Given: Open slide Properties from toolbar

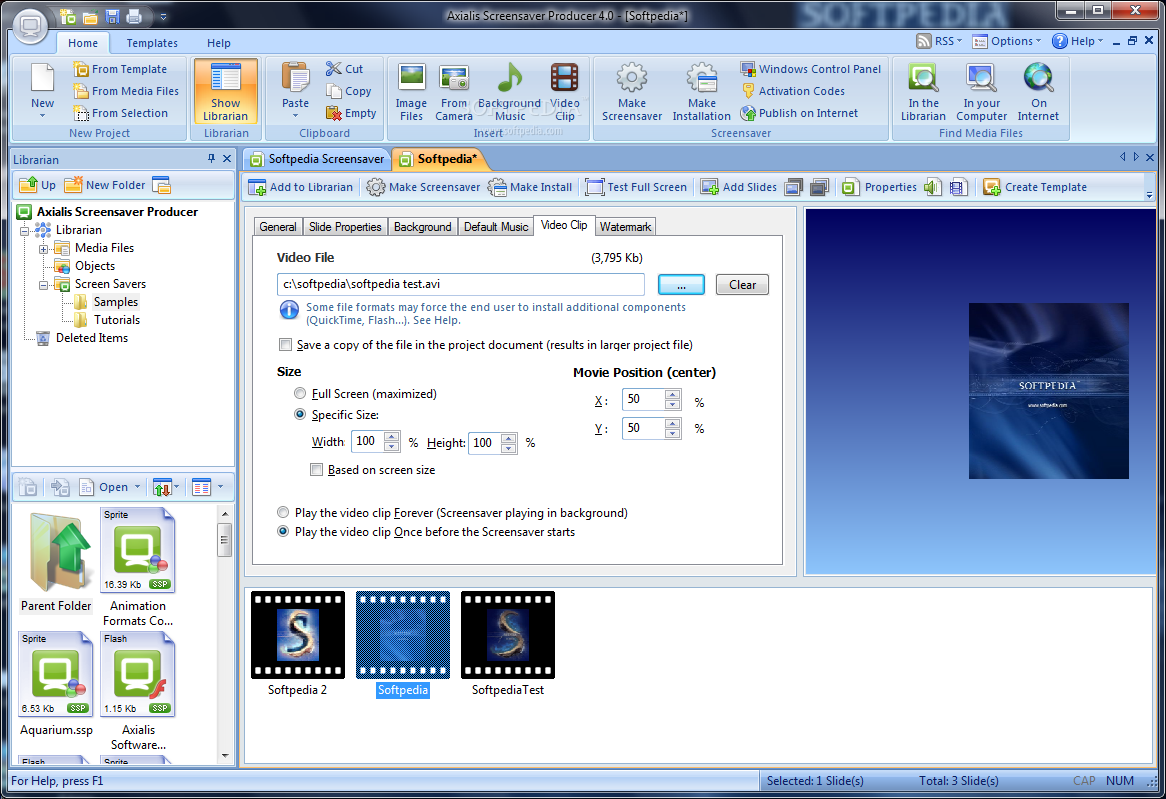Looking at the screenshot, I should [880, 187].
